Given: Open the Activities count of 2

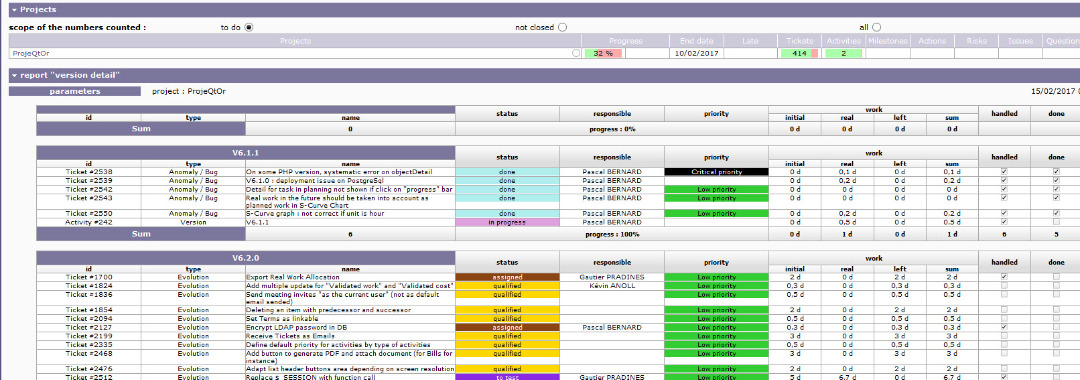Looking at the screenshot, I should tap(844, 53).
